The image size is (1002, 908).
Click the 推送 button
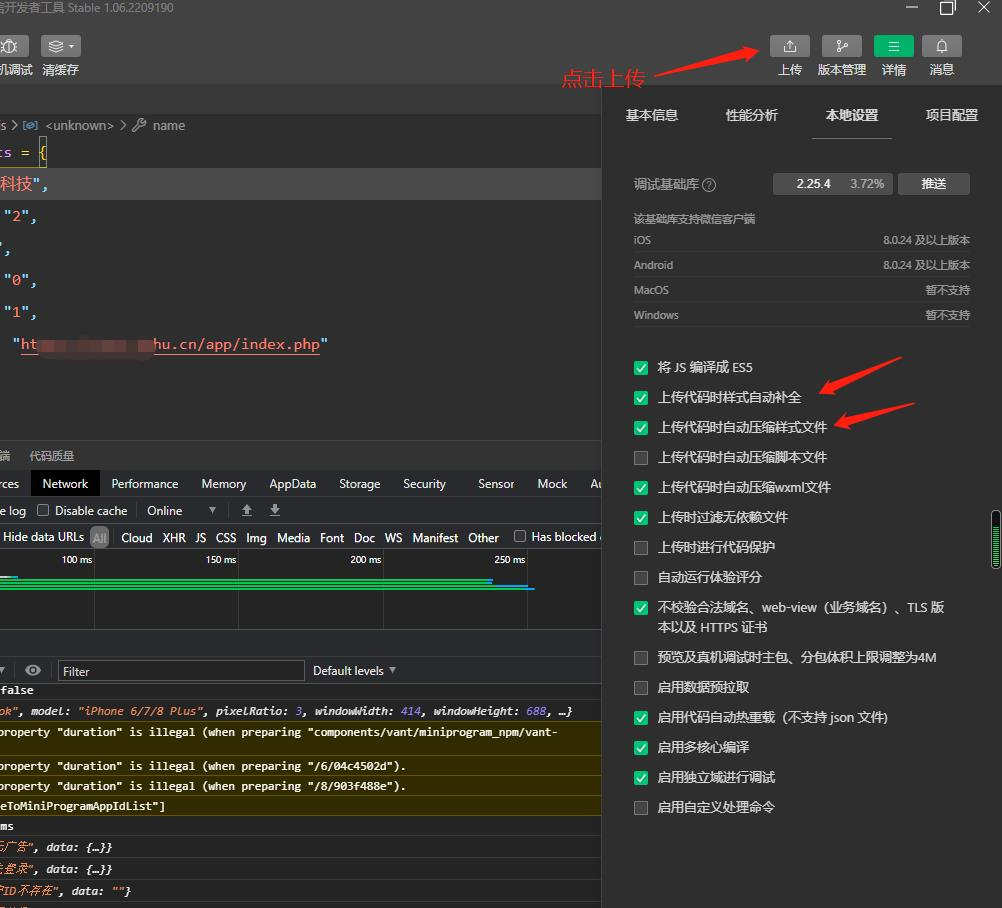(933, 184)
